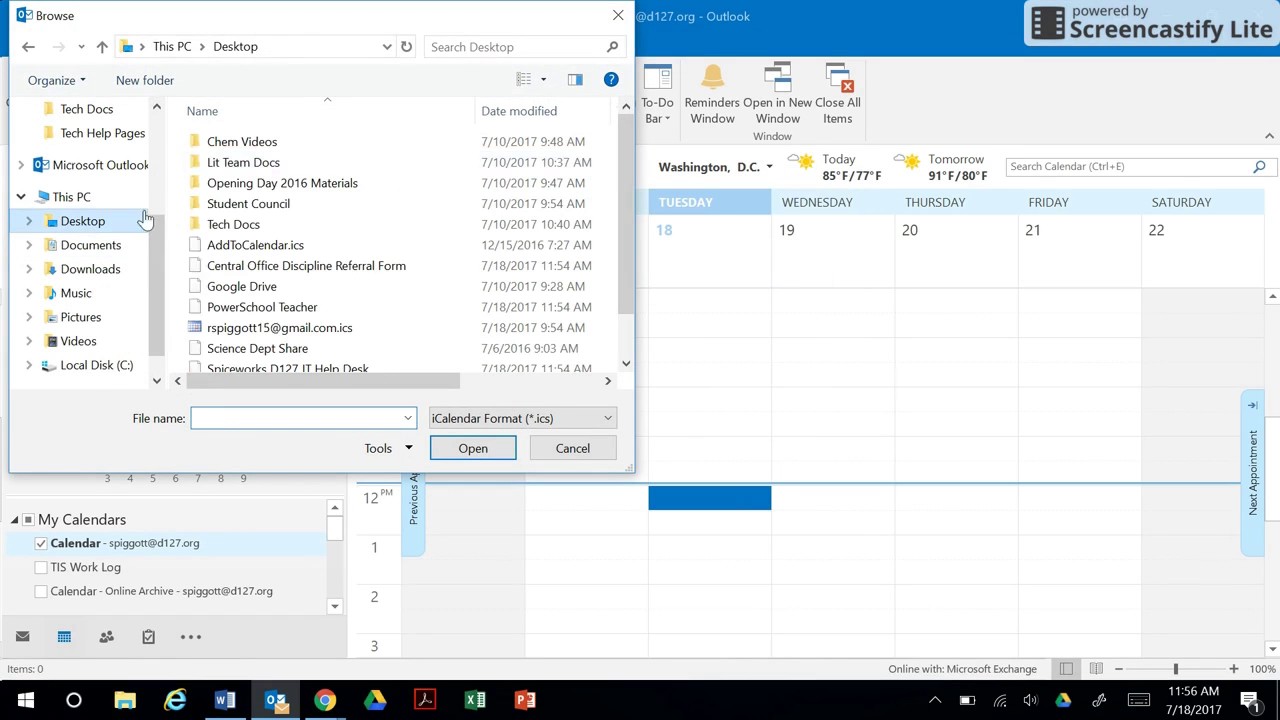Select Local Disk (C:) in tree
This screenshot has height=720, width=1280.
(96, 365)
